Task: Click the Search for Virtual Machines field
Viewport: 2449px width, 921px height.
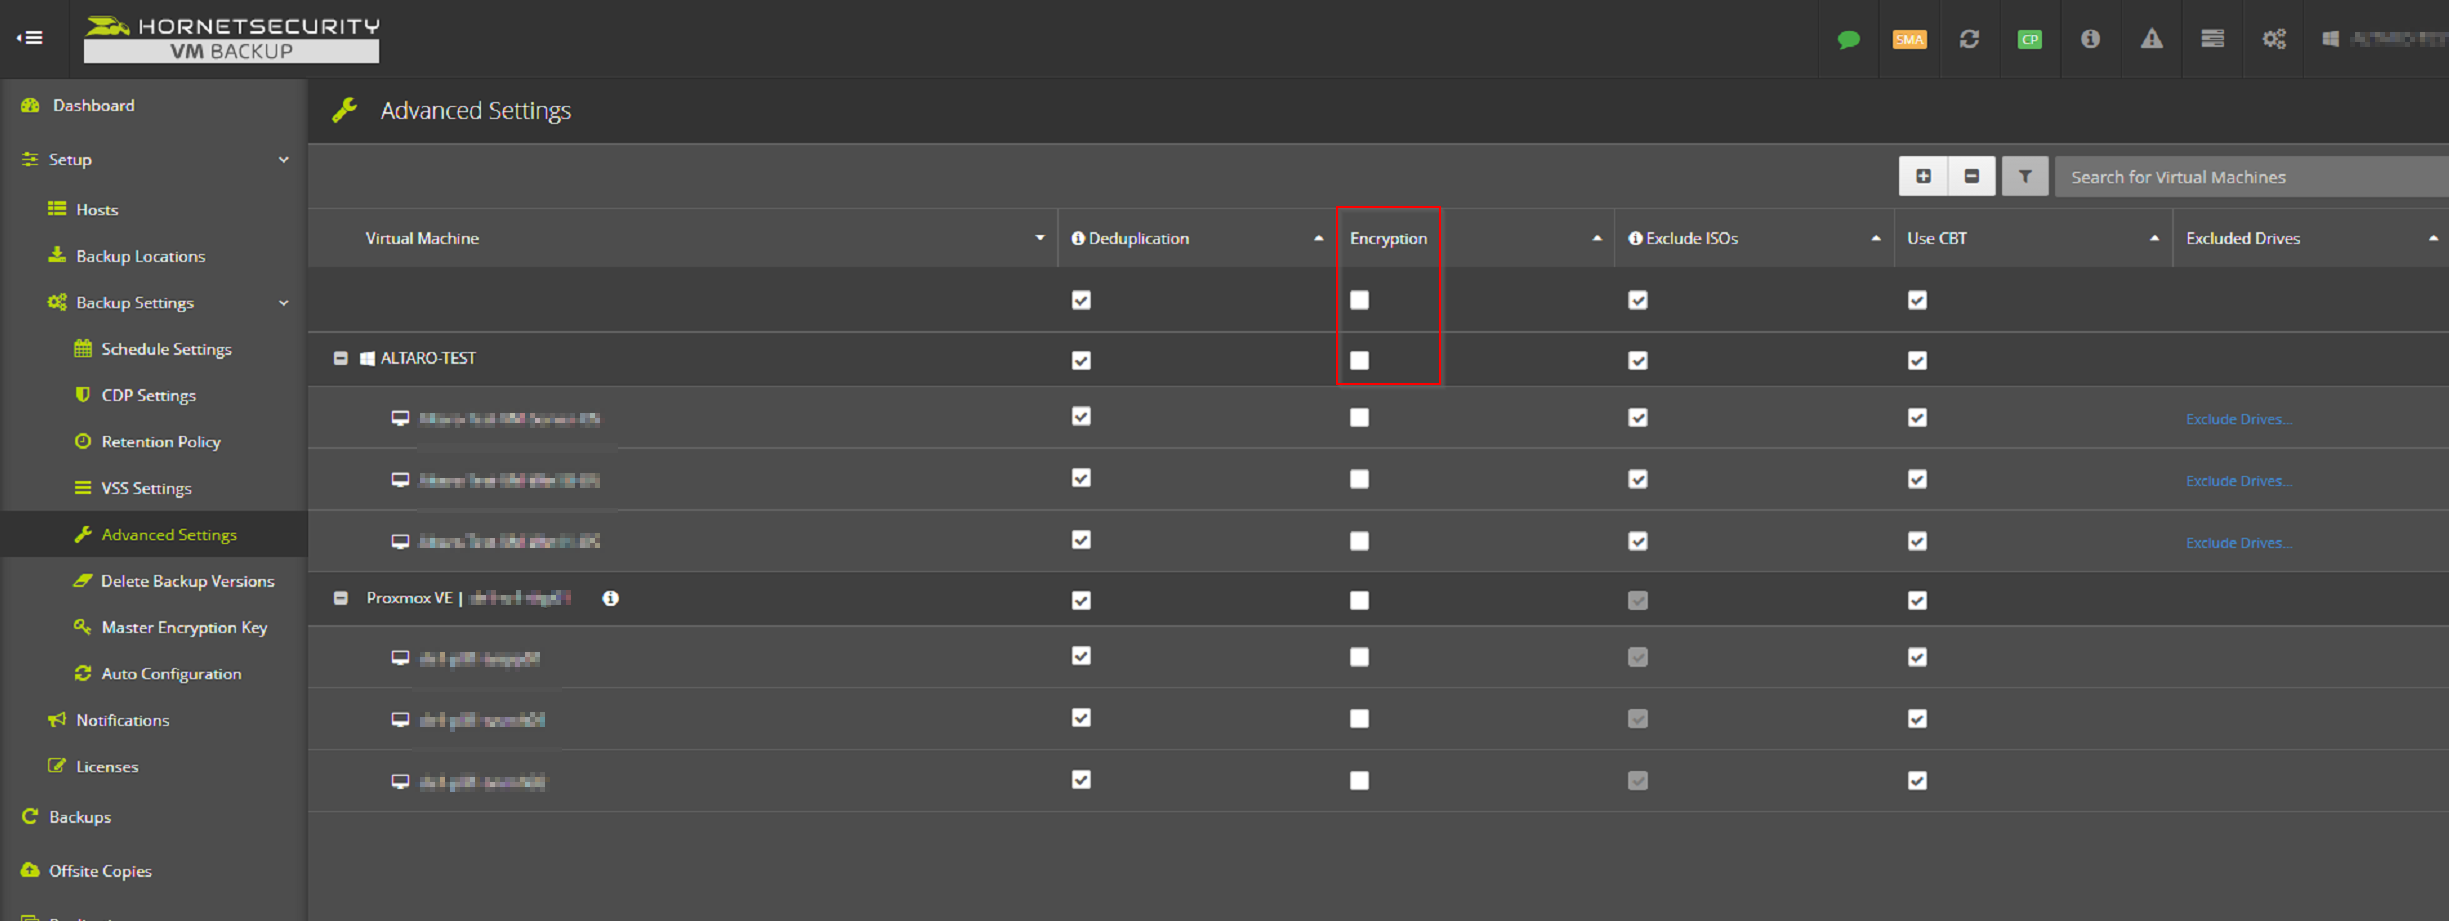Action: (x=2250, y=177)
